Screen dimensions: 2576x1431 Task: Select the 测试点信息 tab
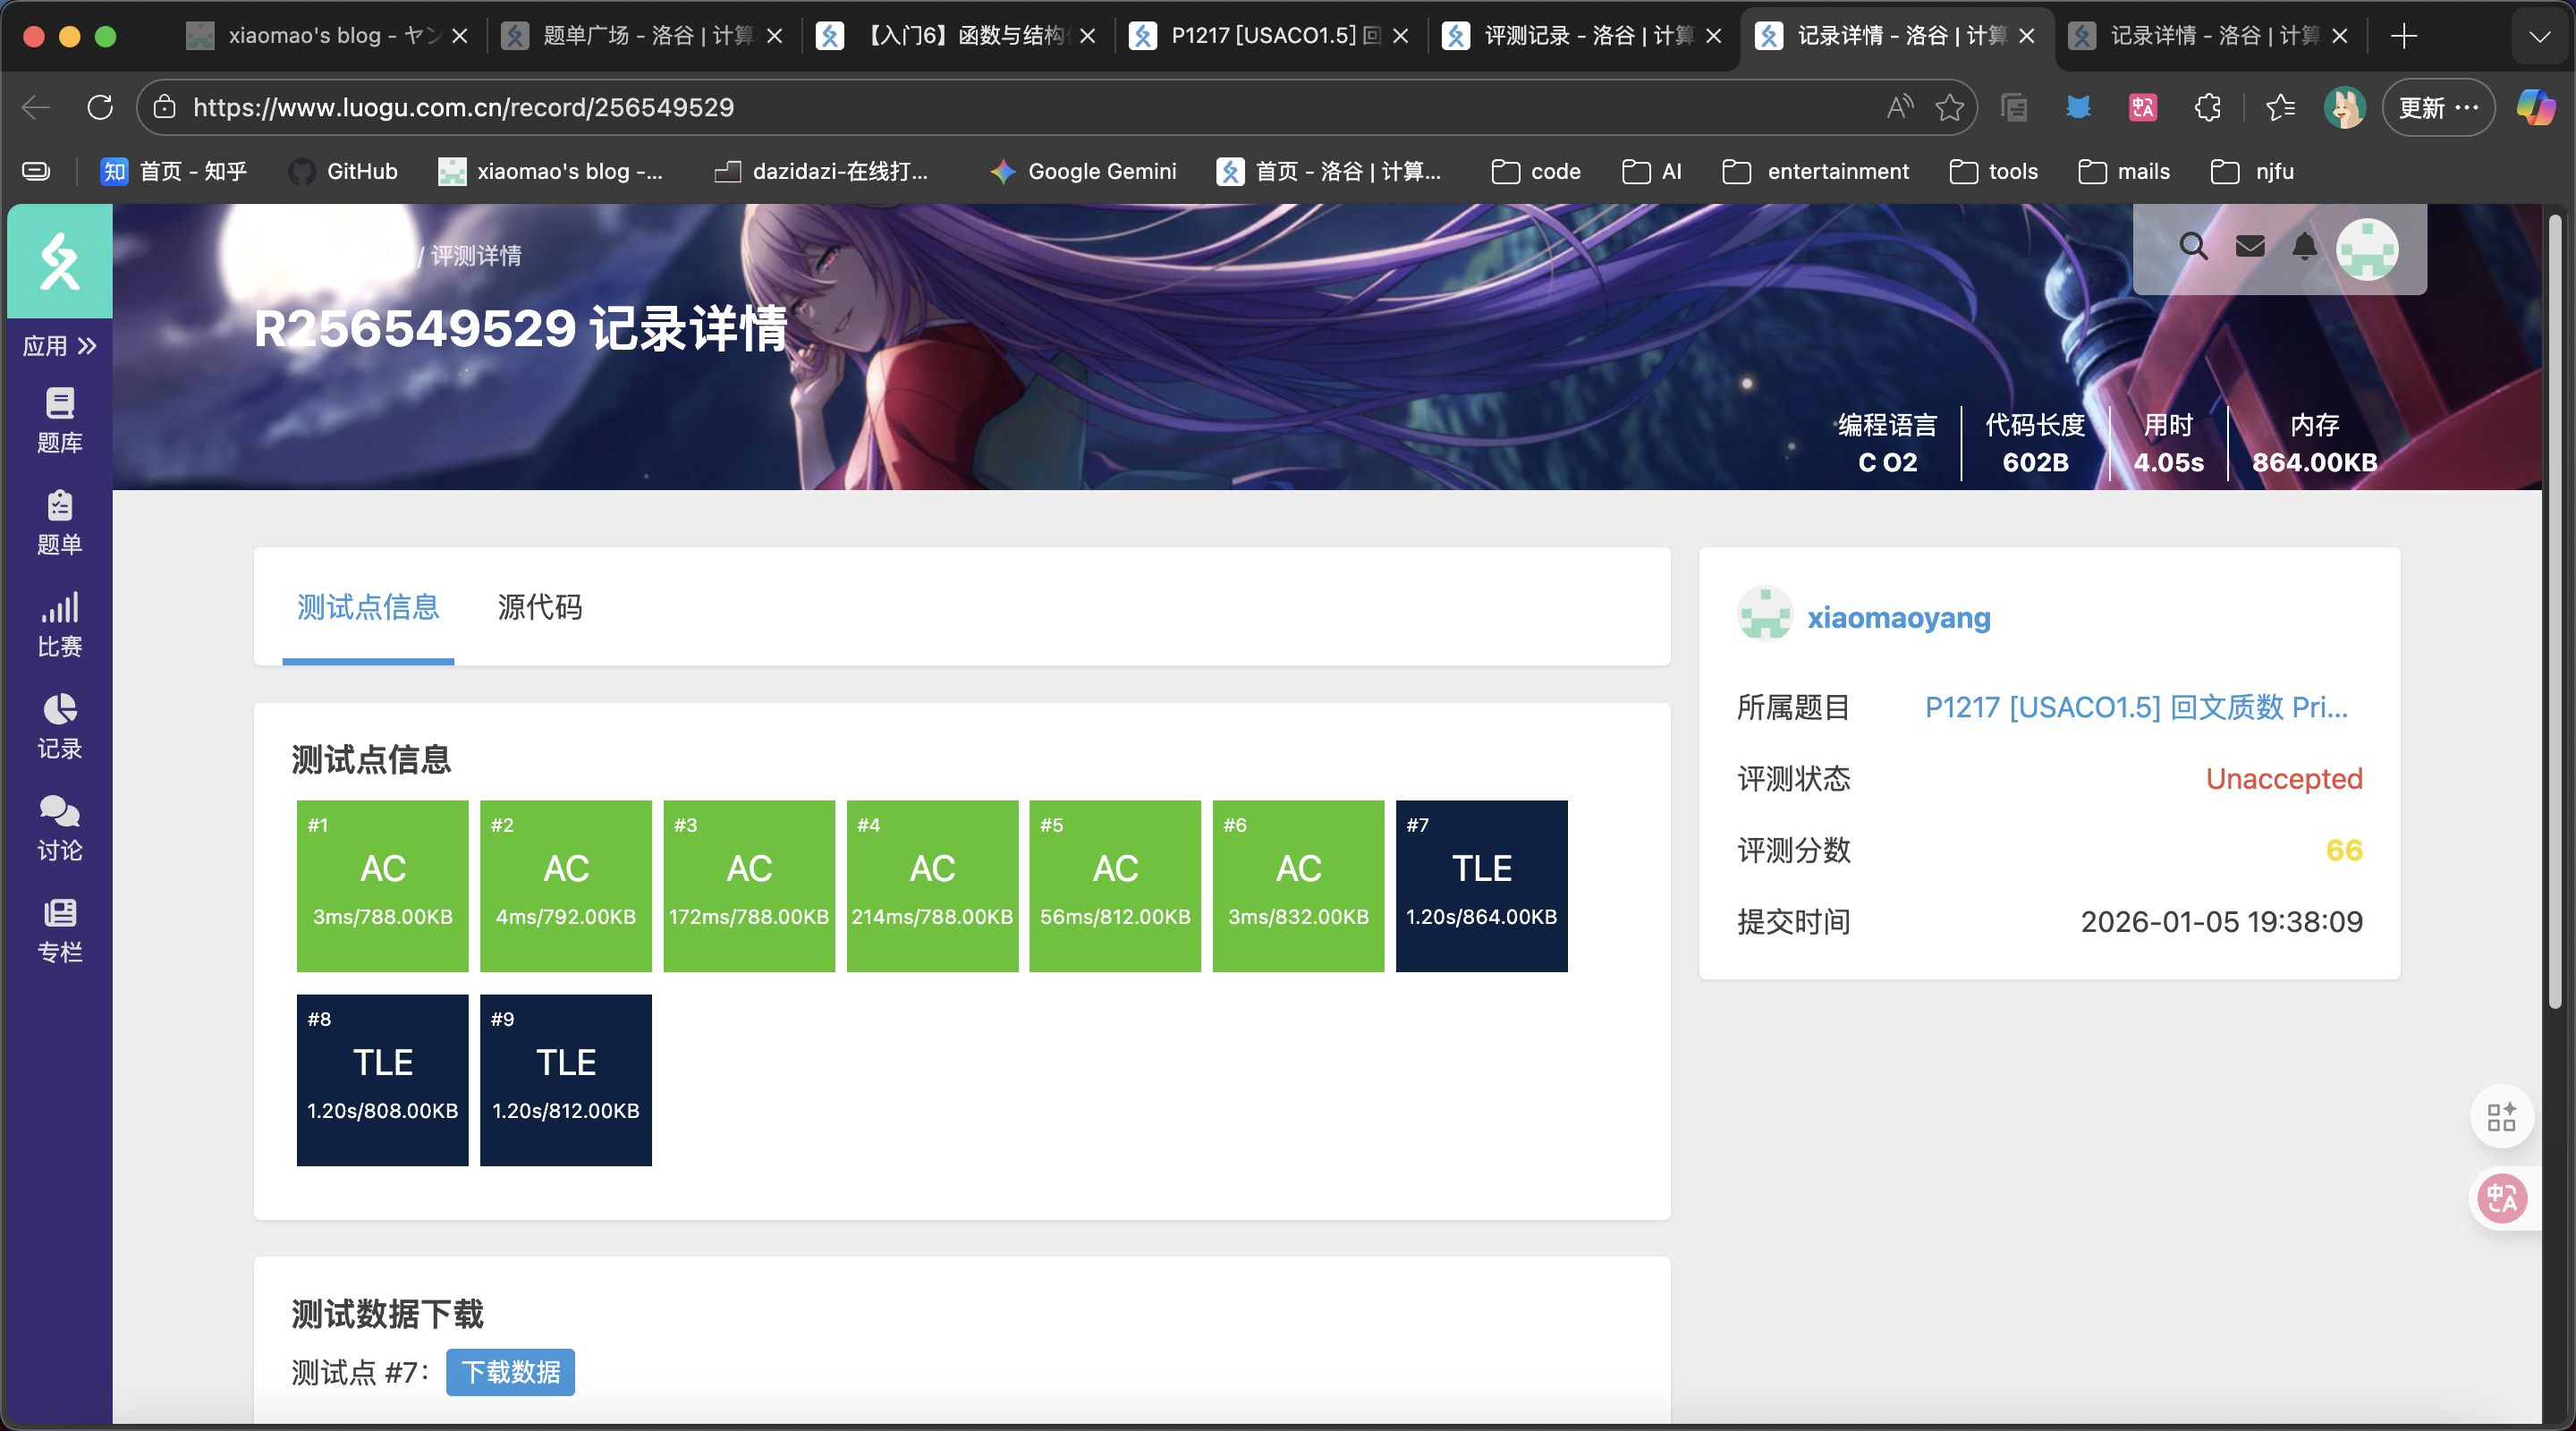click(x=368, y=607)
